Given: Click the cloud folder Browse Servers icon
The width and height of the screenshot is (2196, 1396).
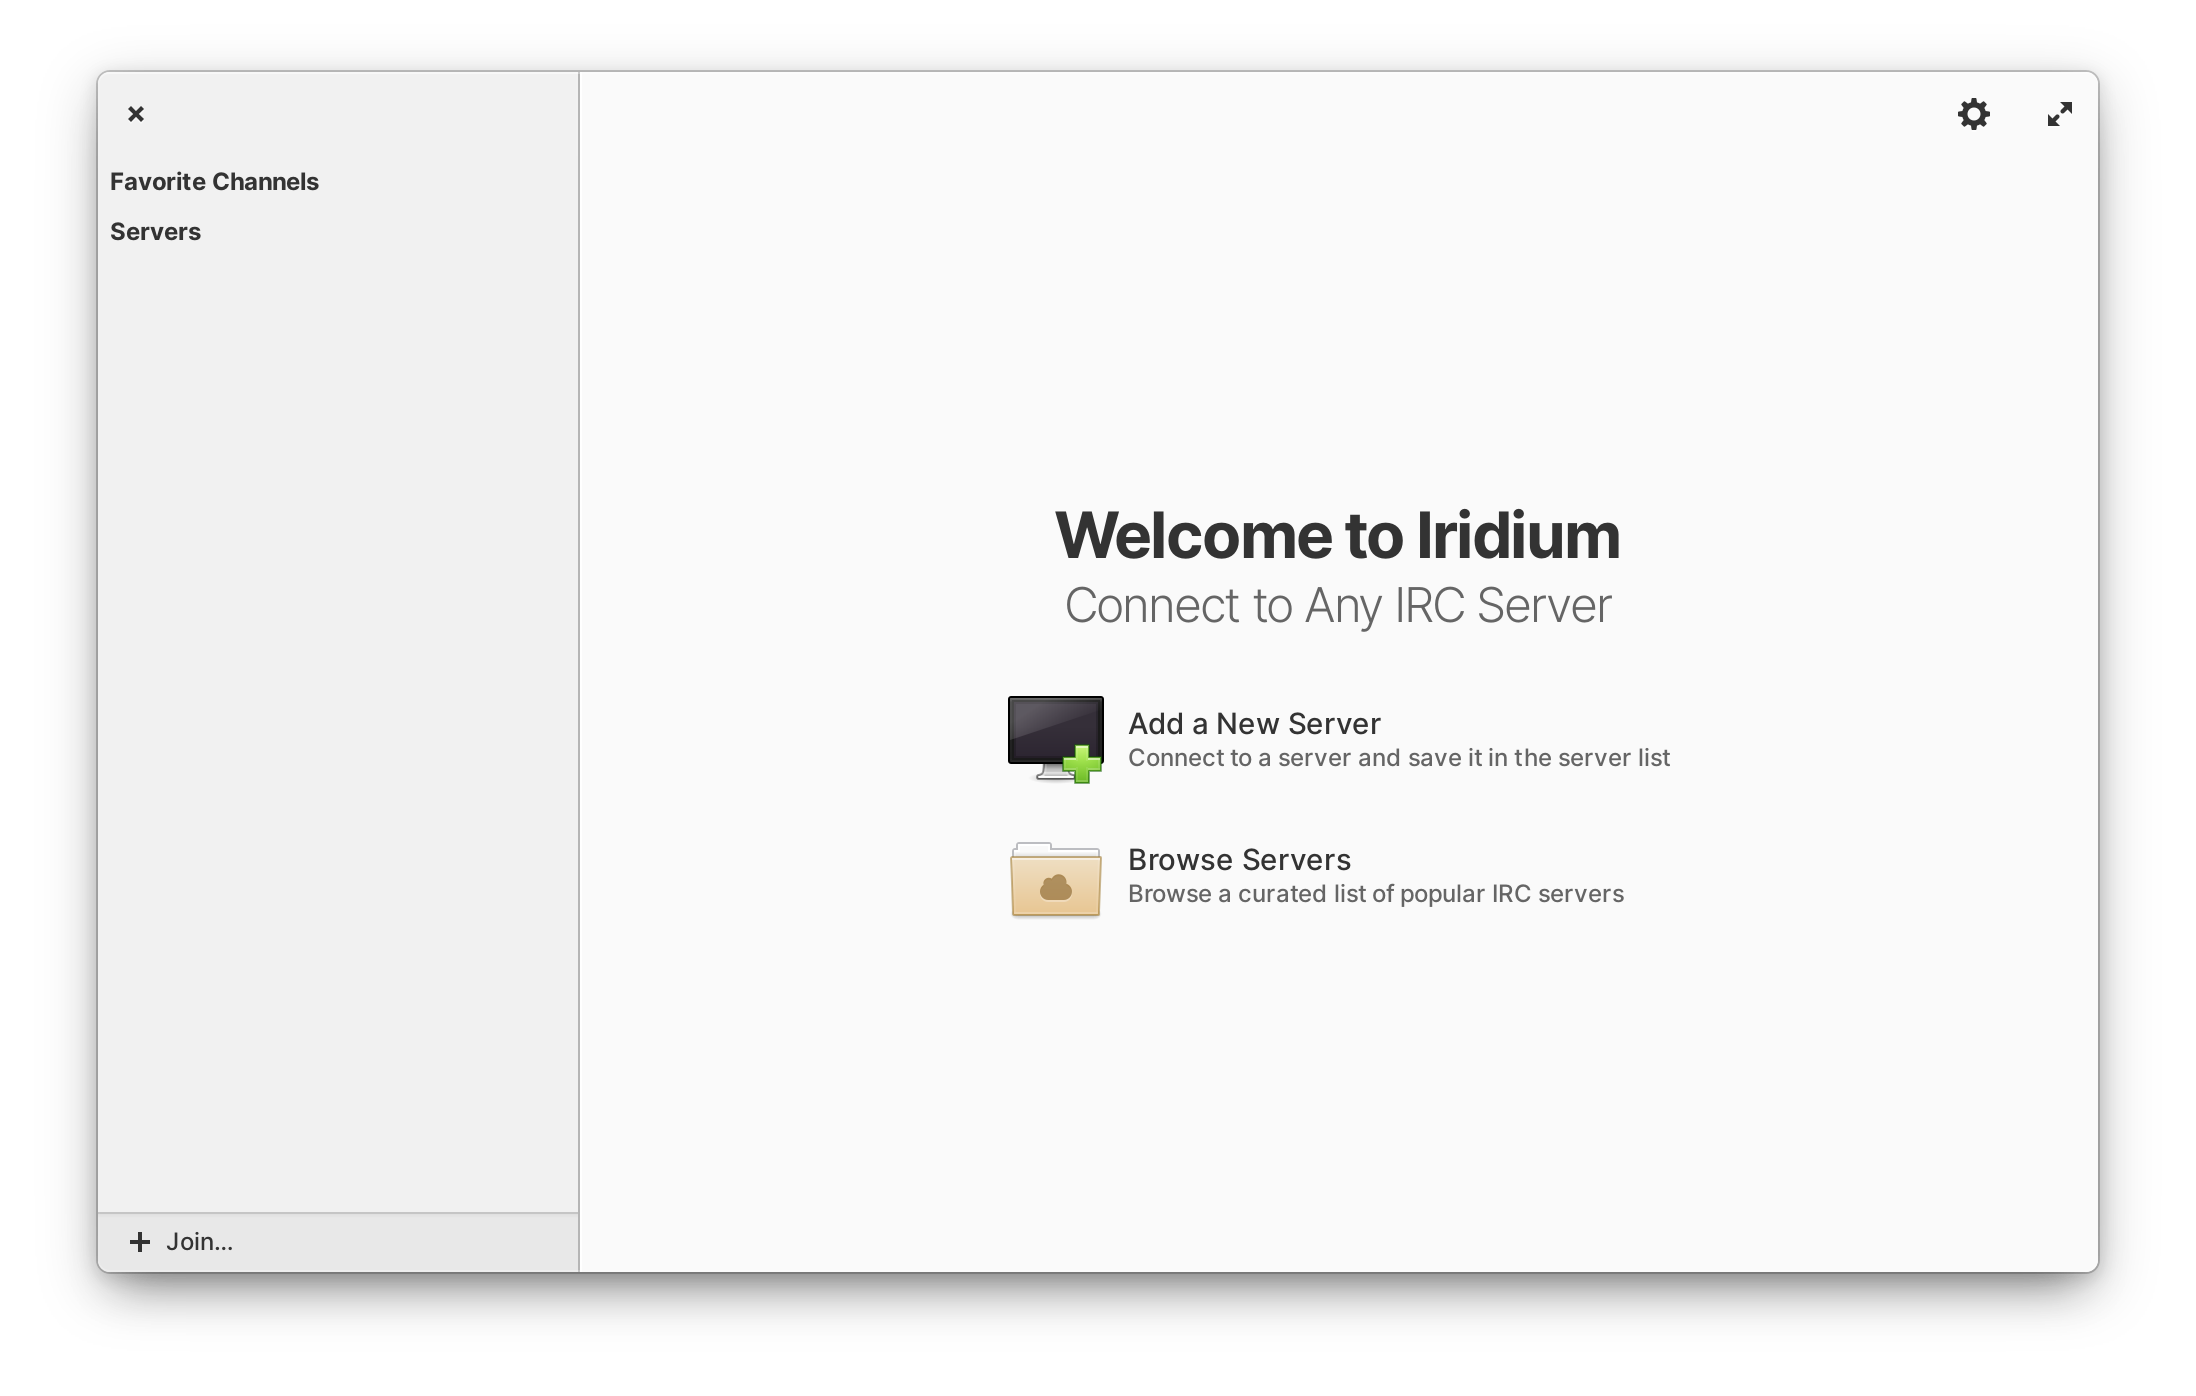Looking at the screenshot, I should (x=1055, y=878).
